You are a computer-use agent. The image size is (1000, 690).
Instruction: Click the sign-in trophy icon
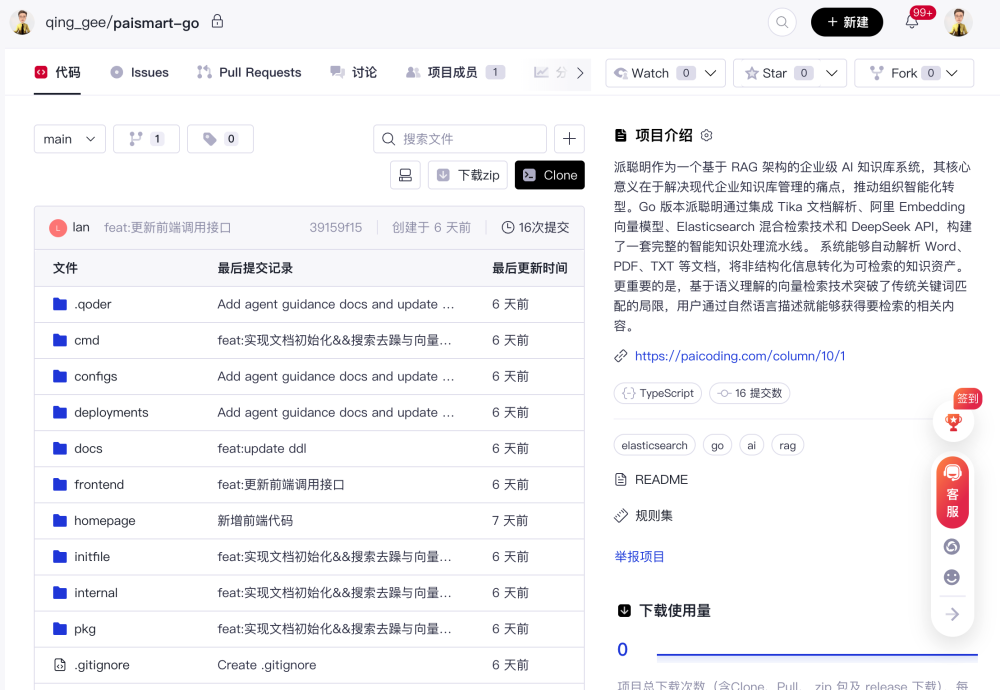point(953,422)
